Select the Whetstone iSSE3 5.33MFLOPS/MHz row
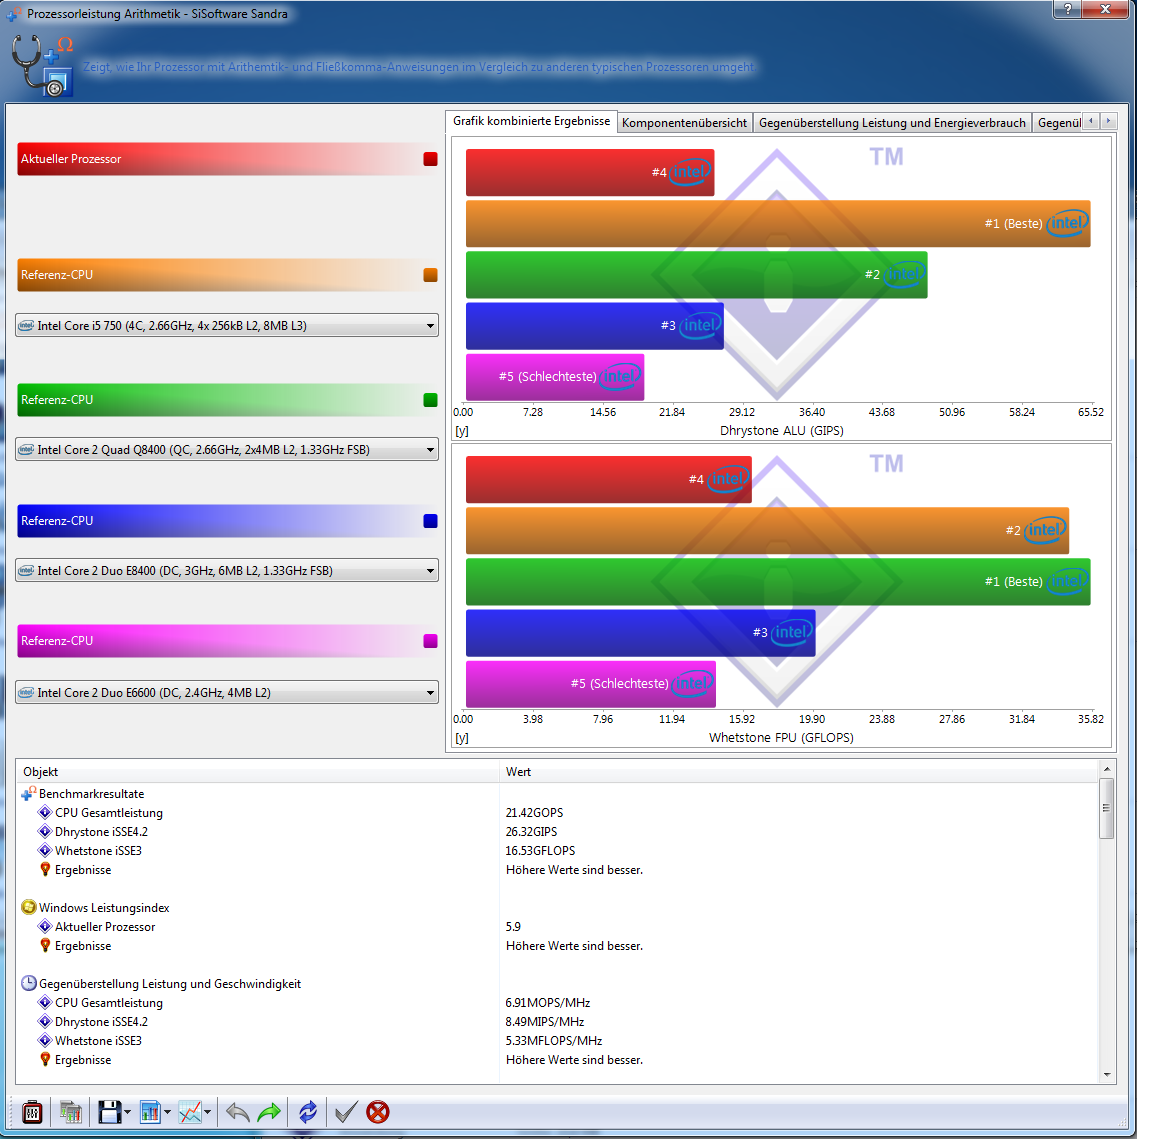Screen dimensions: 1152x1139 556,1041
